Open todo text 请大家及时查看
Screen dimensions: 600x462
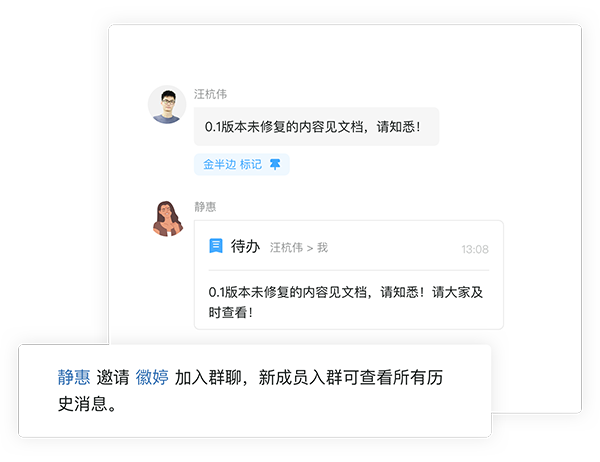[346, 302]
